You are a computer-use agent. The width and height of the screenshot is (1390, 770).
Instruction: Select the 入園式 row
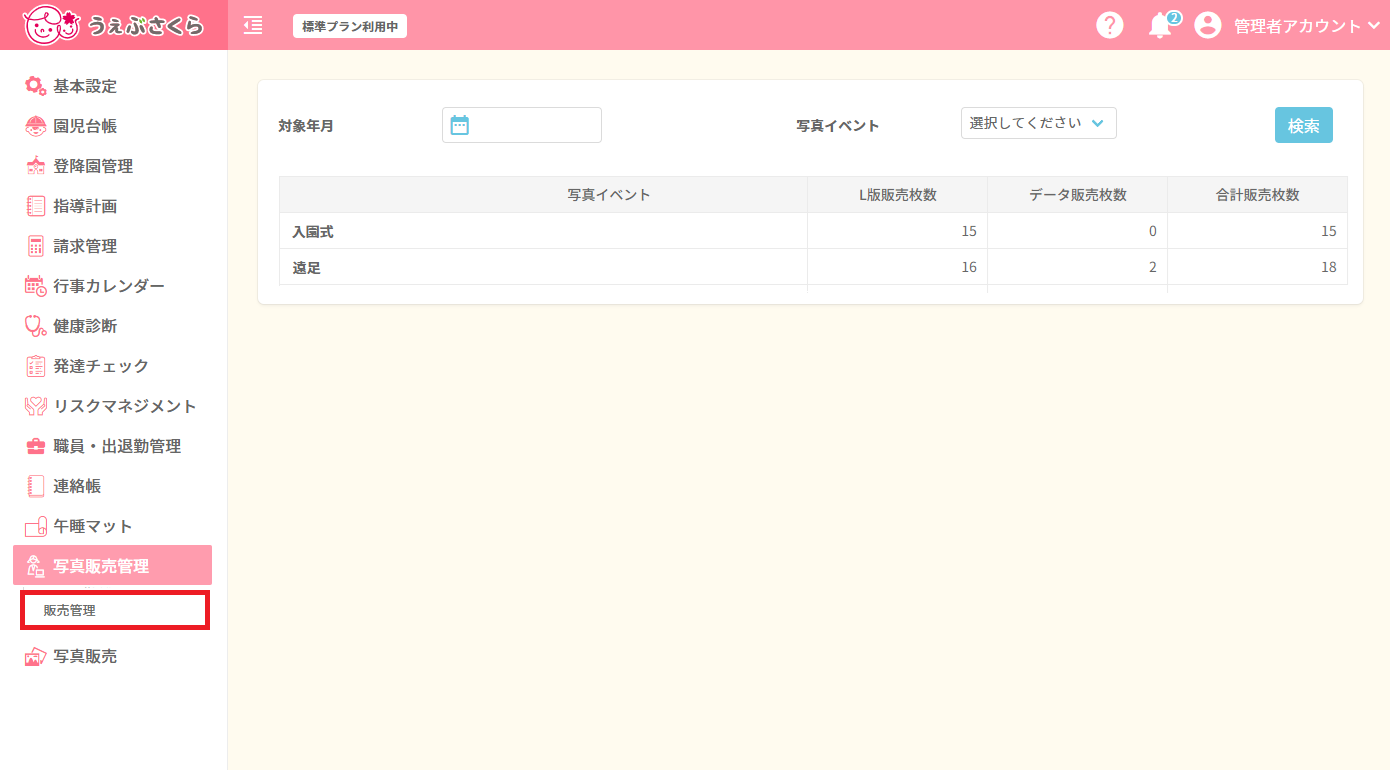pos(813,231)
